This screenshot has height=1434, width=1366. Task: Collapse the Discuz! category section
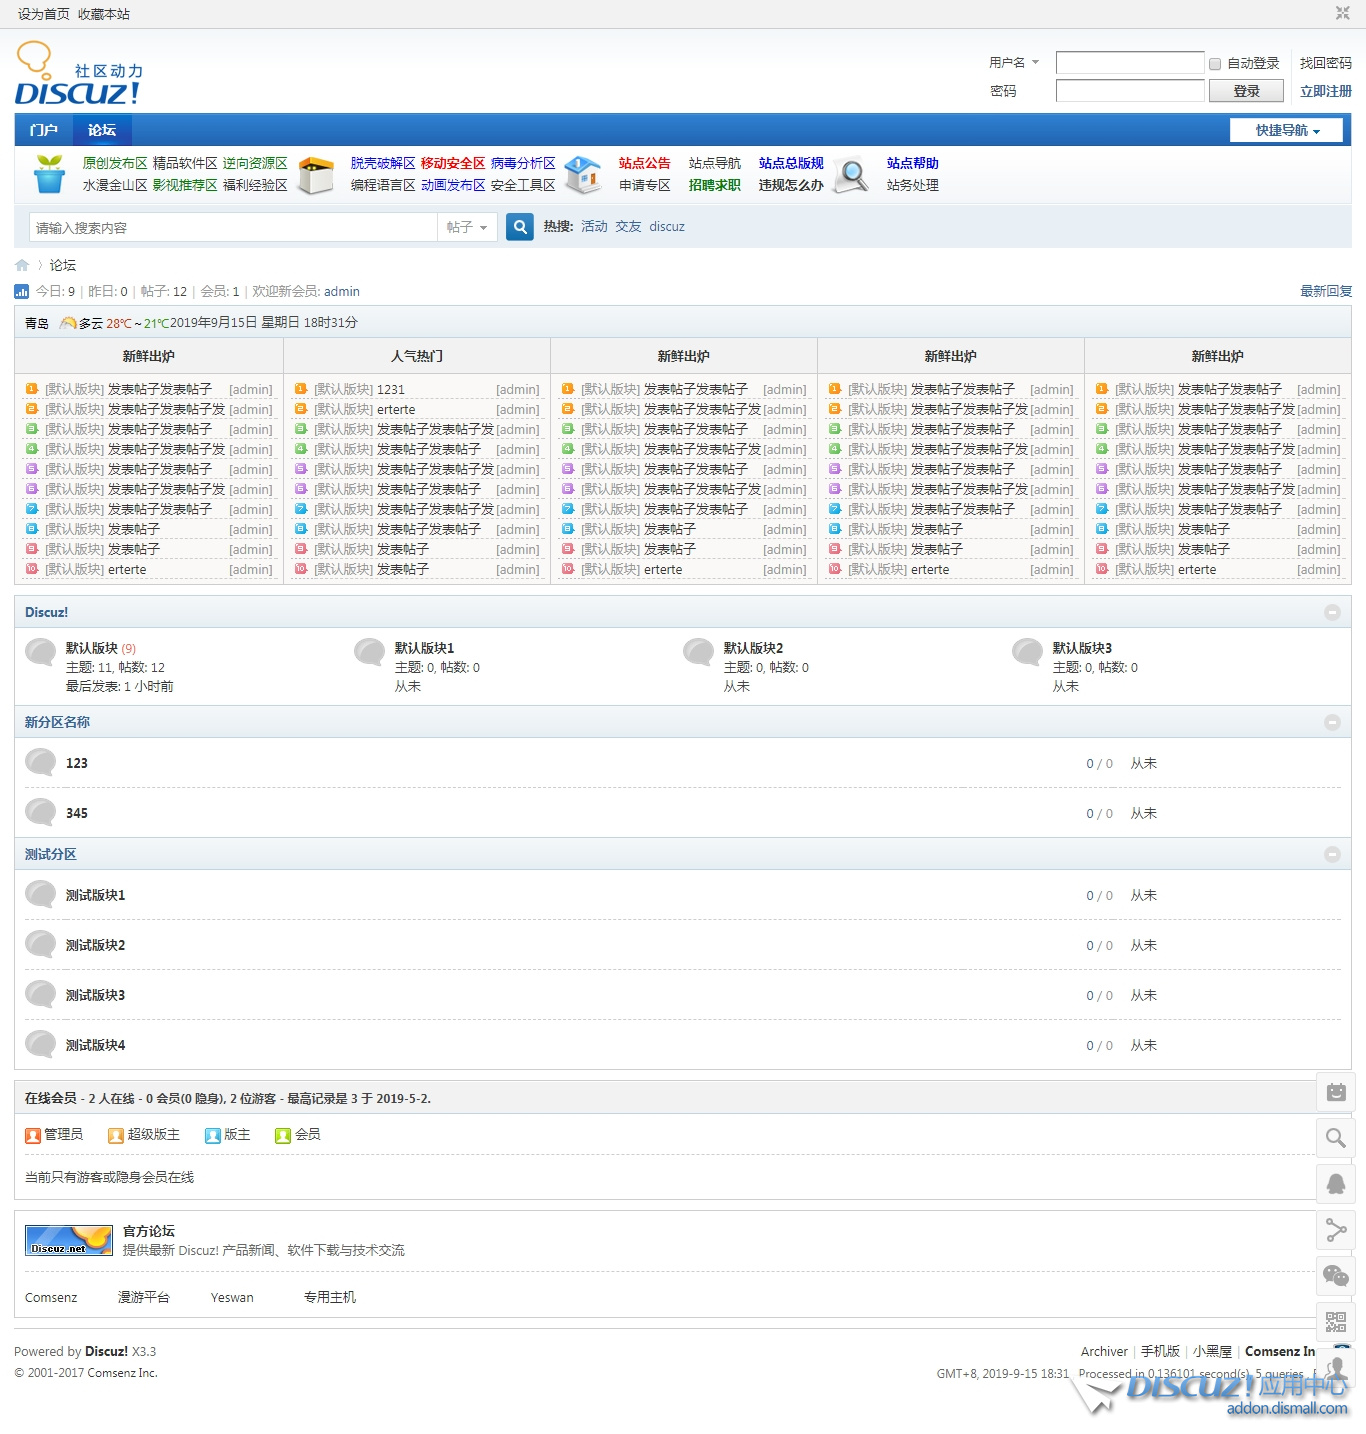(x=1332, y=612)
